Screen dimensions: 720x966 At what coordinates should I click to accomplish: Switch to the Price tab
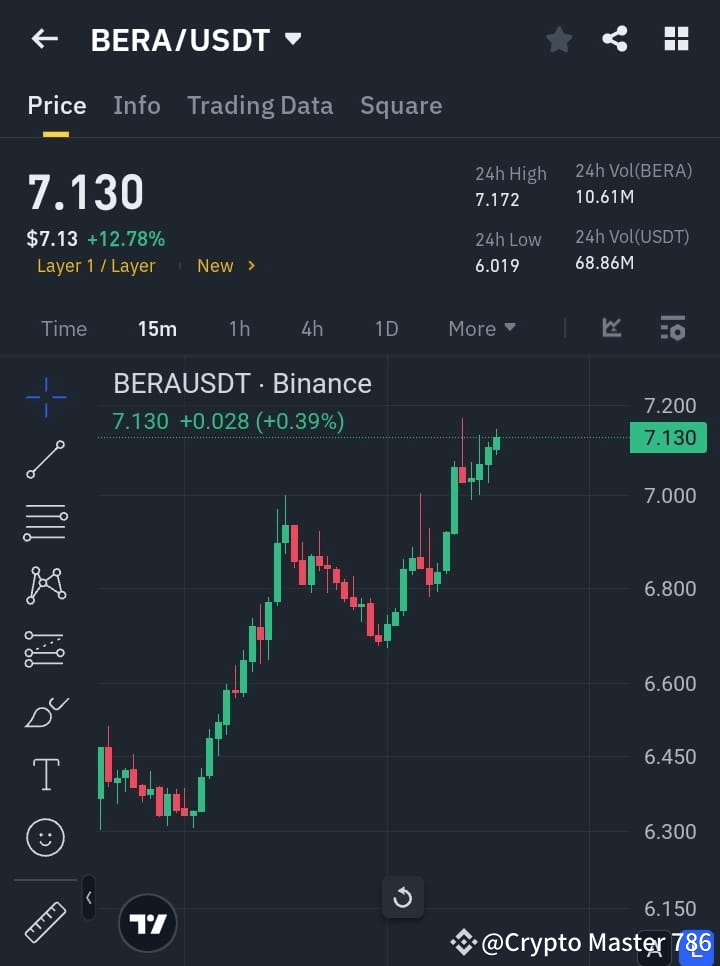[57, 105]
